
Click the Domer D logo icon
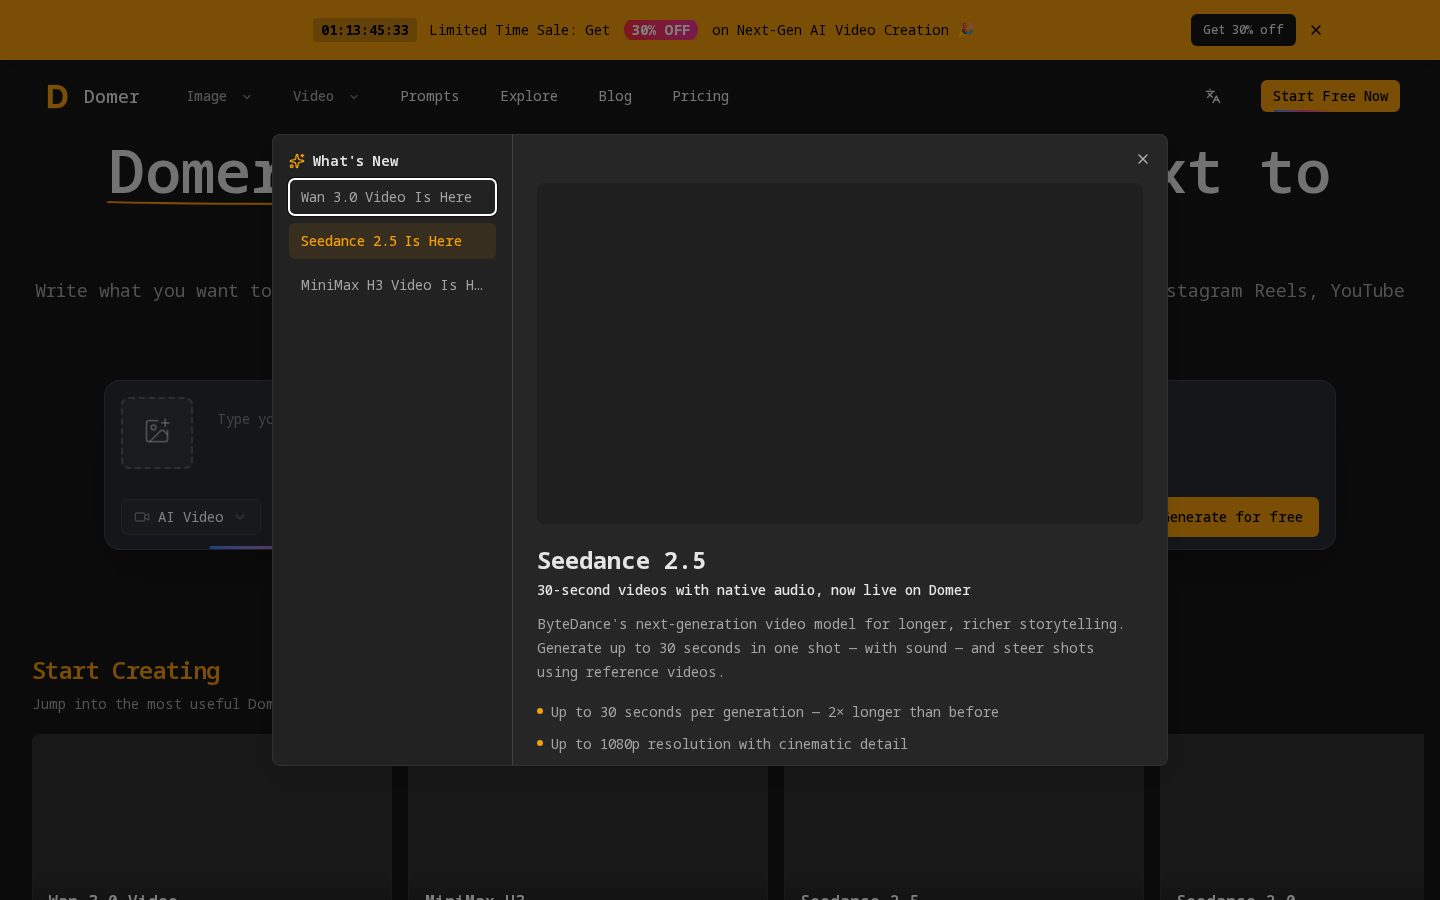[x=57, y=96]
